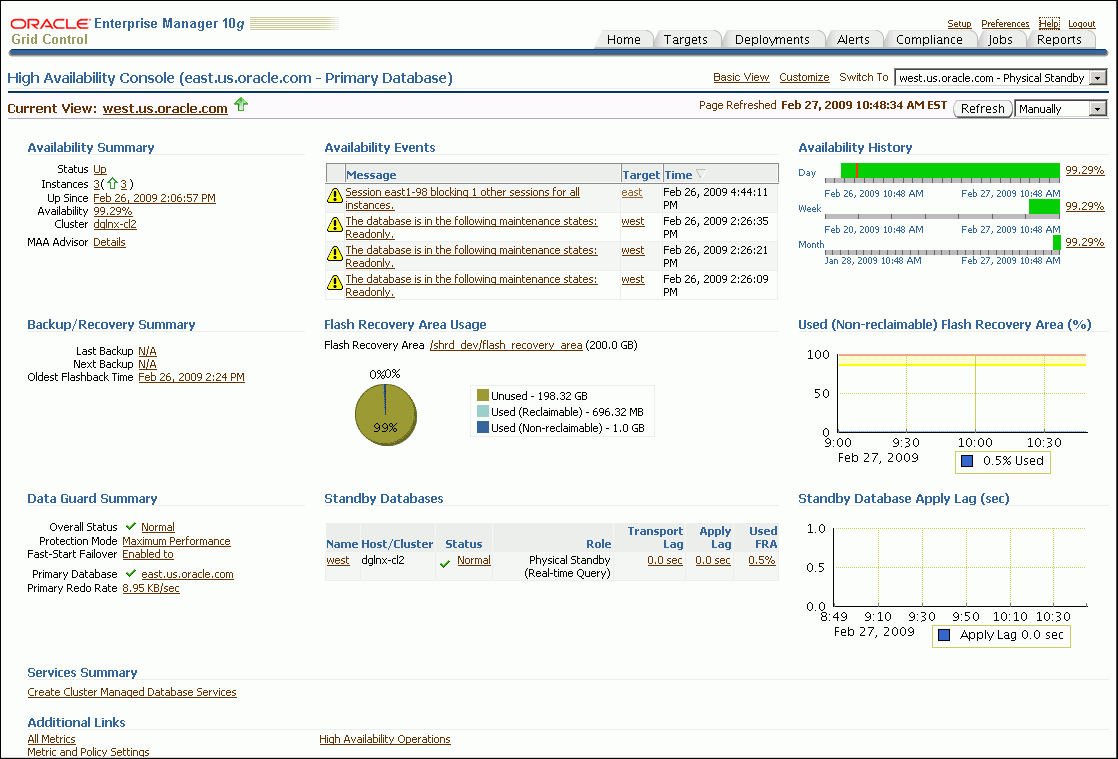
Task: Open the Reports tab
Action: tap(1059, 40)
